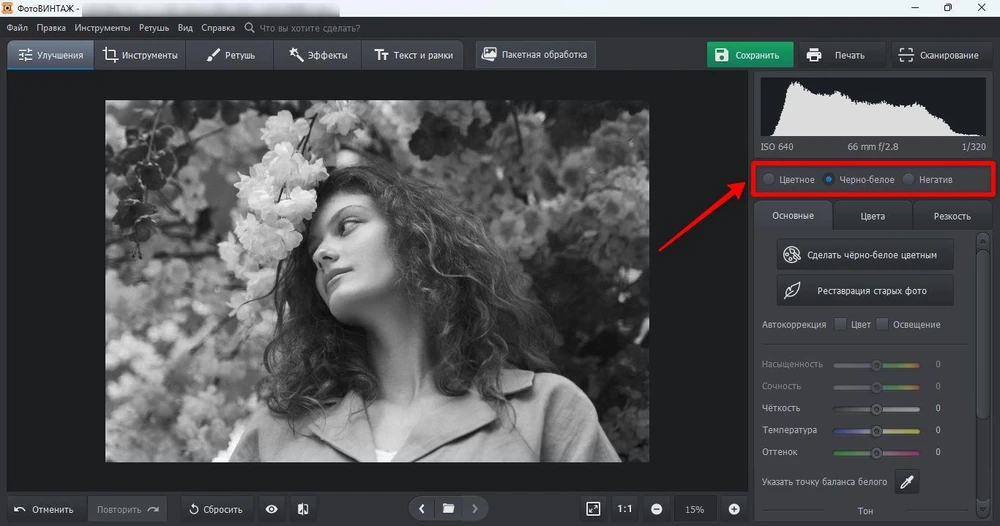Viewport: 1000px width, 526px height.
Task: Go to previous photo arrow
Action: (422, 509)
